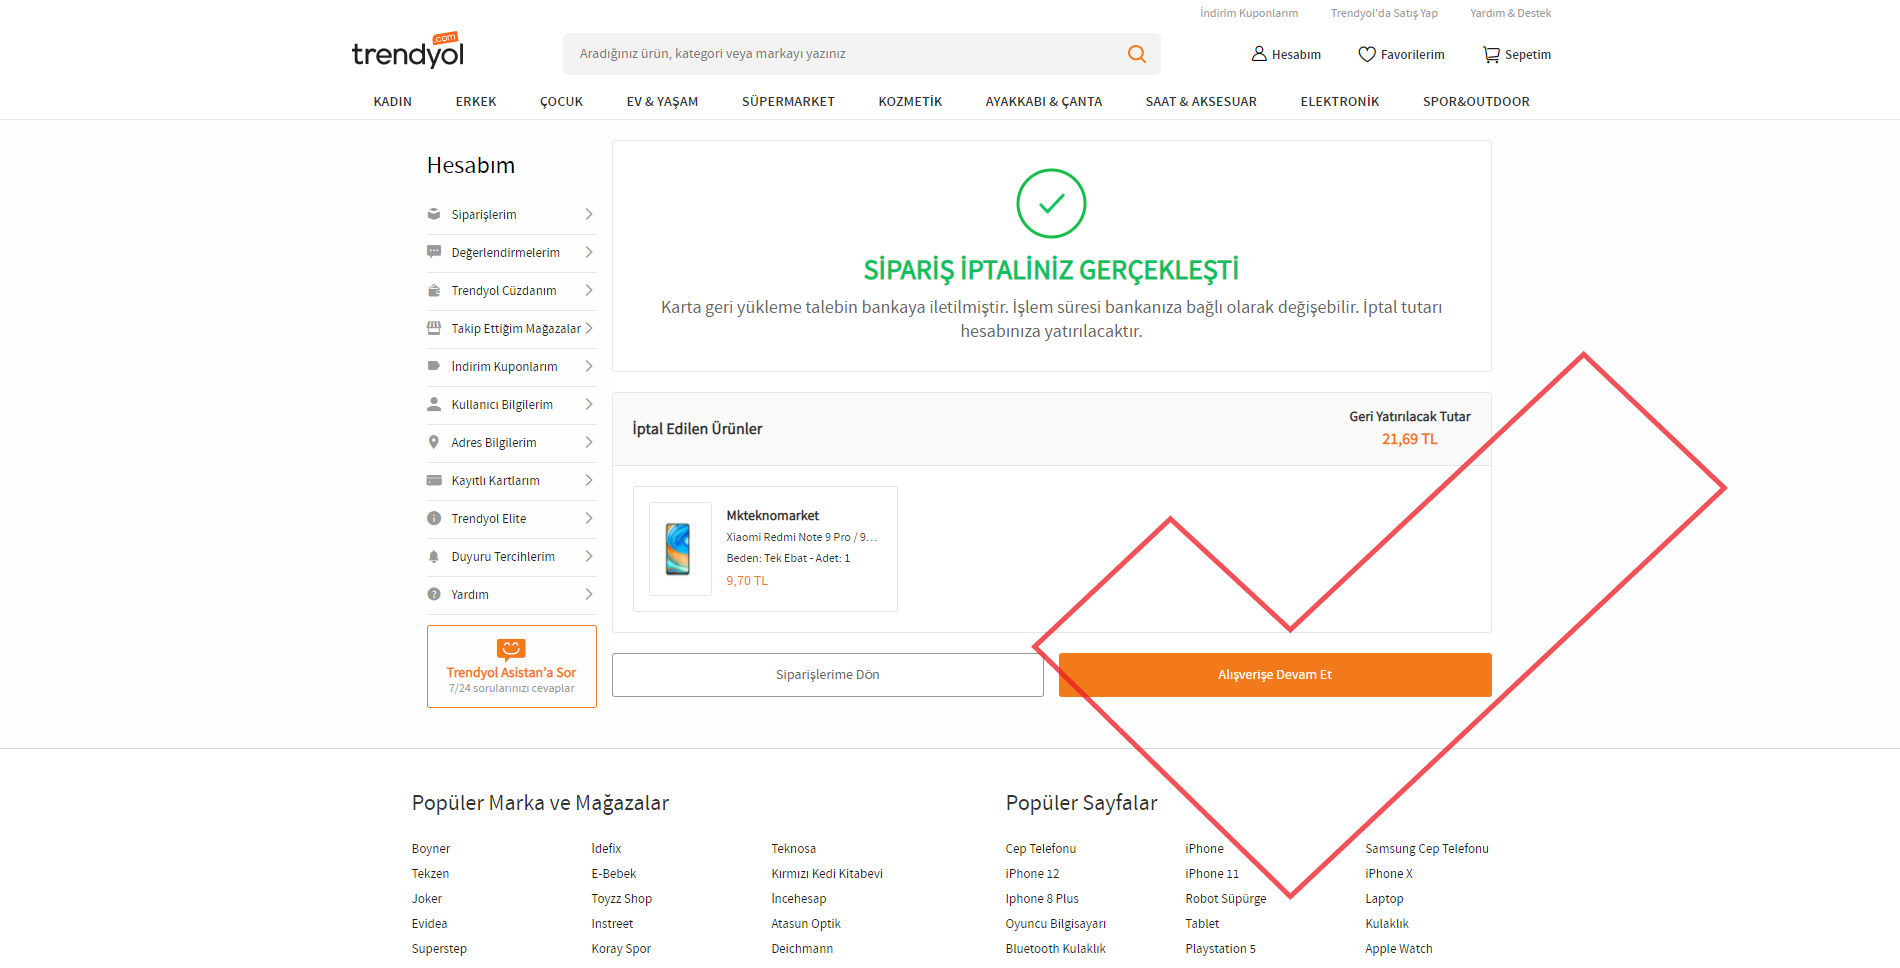Click the Kayıtlı Kartlarım card icon
The image size is (1900, 968).
tap(434, 481)
